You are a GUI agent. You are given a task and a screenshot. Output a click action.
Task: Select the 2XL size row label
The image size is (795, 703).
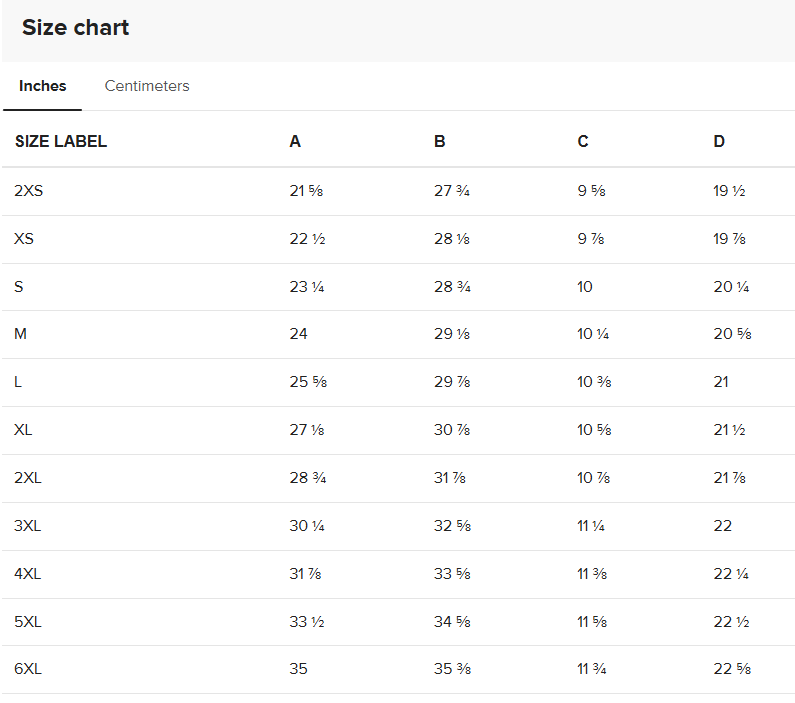tap(29, 478)
